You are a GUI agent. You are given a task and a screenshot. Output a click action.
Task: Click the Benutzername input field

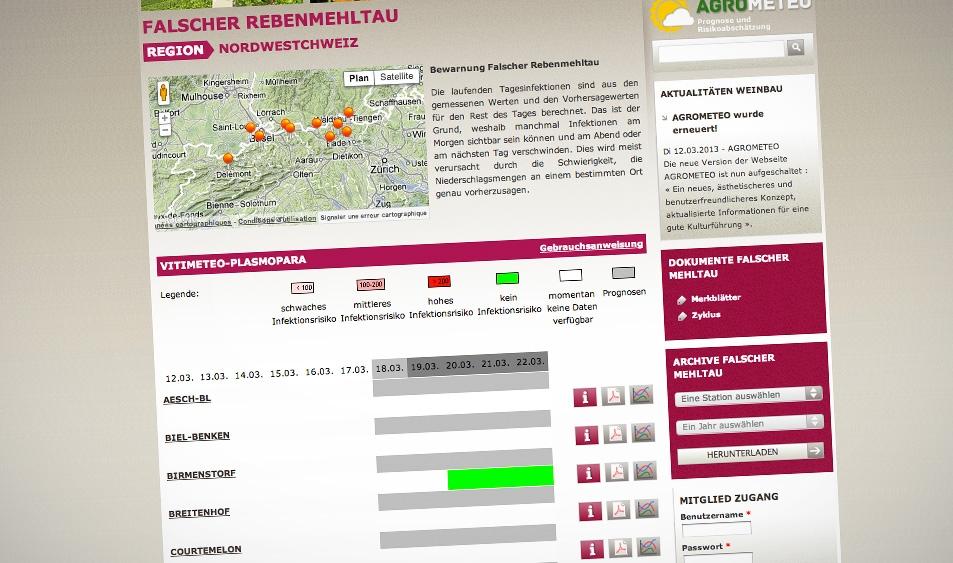[717, 528]
